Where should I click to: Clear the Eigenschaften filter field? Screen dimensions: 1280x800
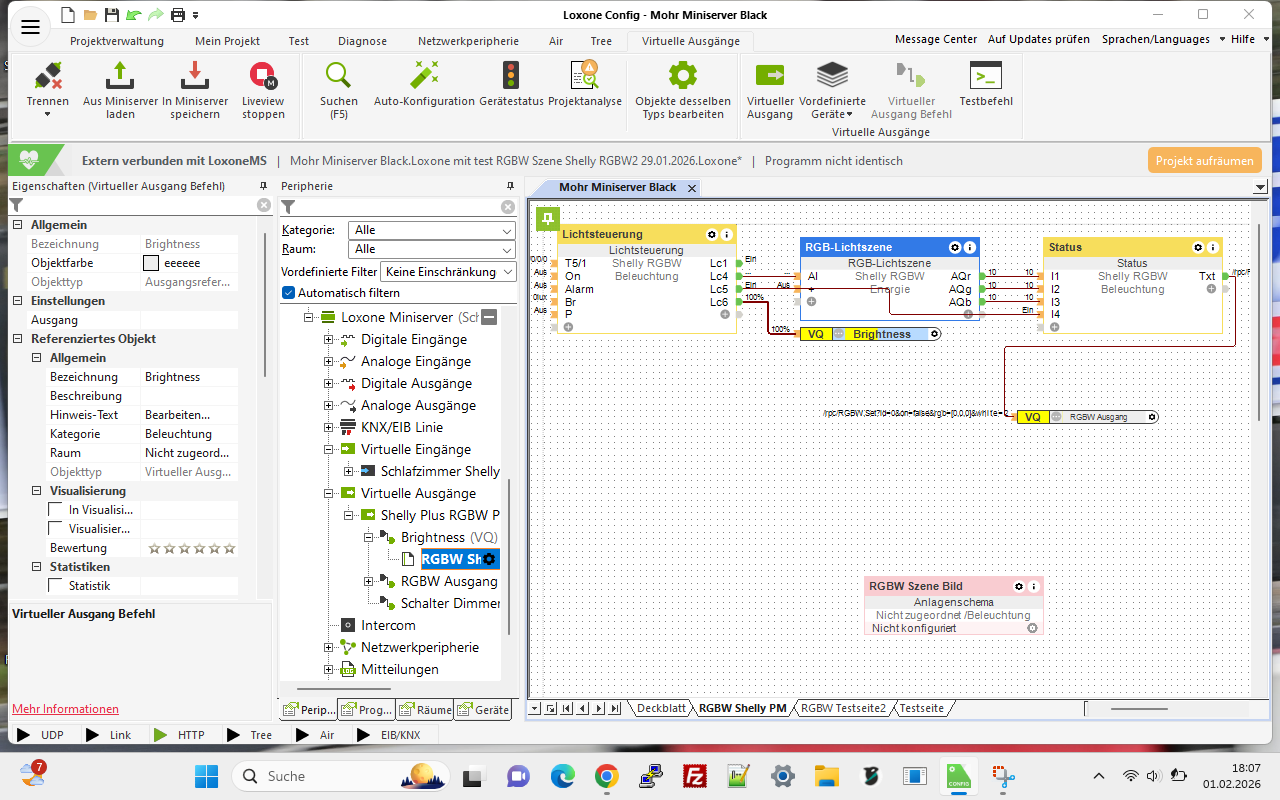point(264,205)
